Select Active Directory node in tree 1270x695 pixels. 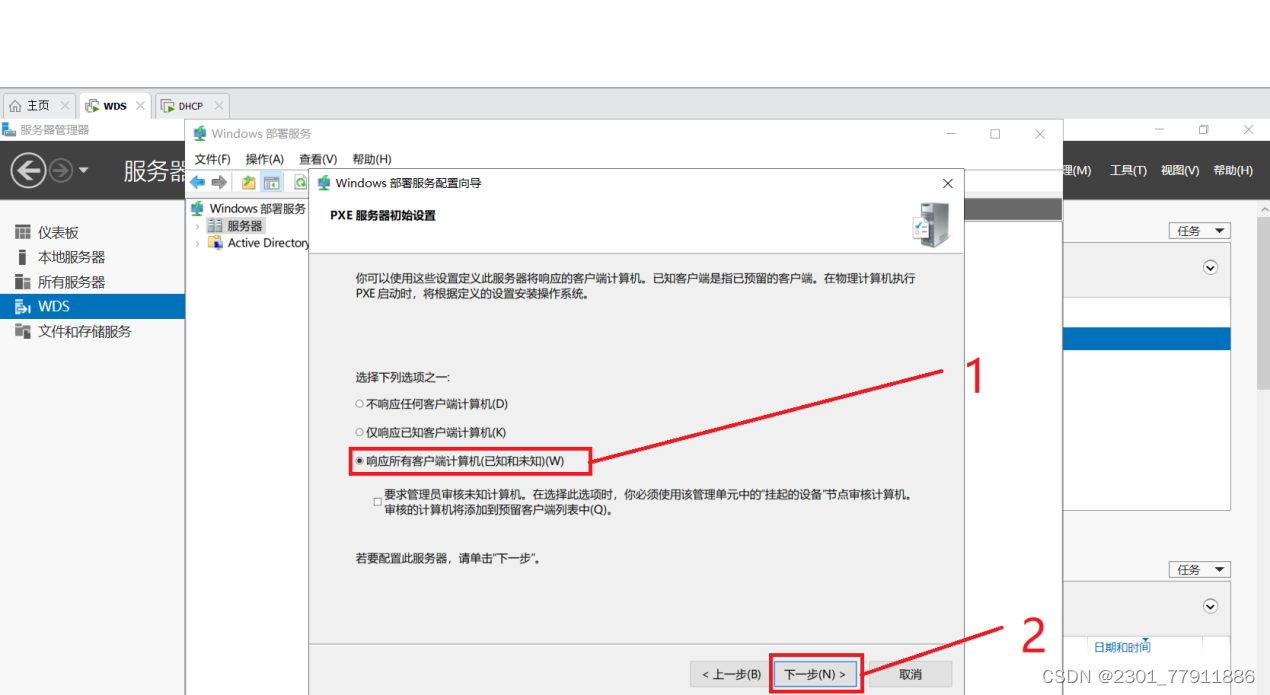268,243
